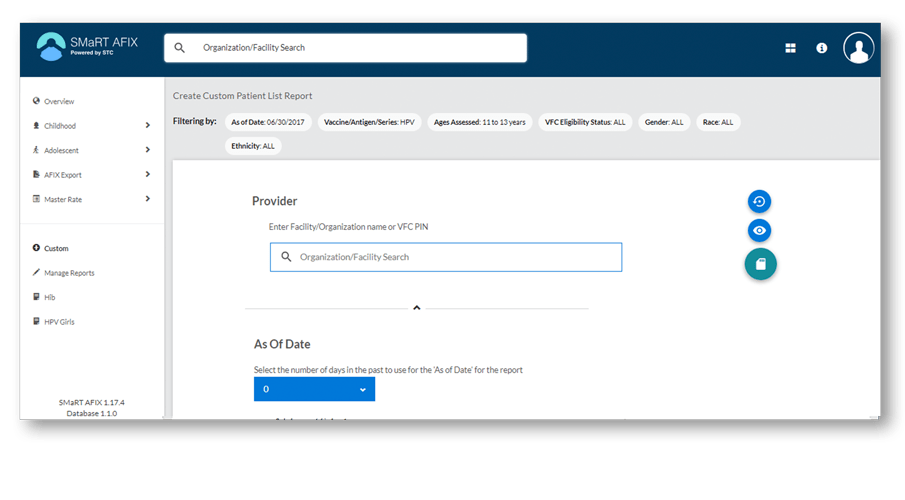
Task: Click the Master Rate table icon
Action: click(36, 199)
